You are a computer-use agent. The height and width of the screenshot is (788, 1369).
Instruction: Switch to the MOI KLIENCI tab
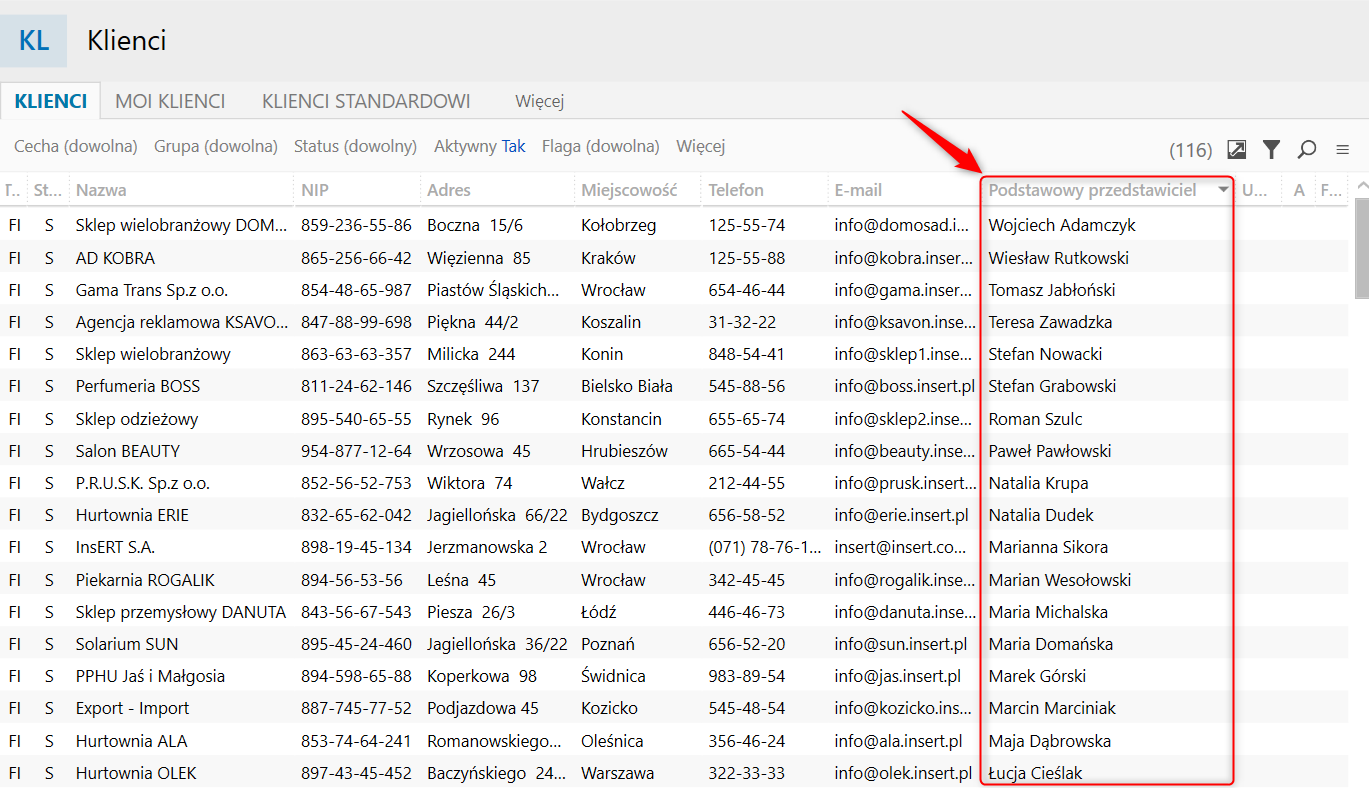pyautogui.click(x=170, y=101)
